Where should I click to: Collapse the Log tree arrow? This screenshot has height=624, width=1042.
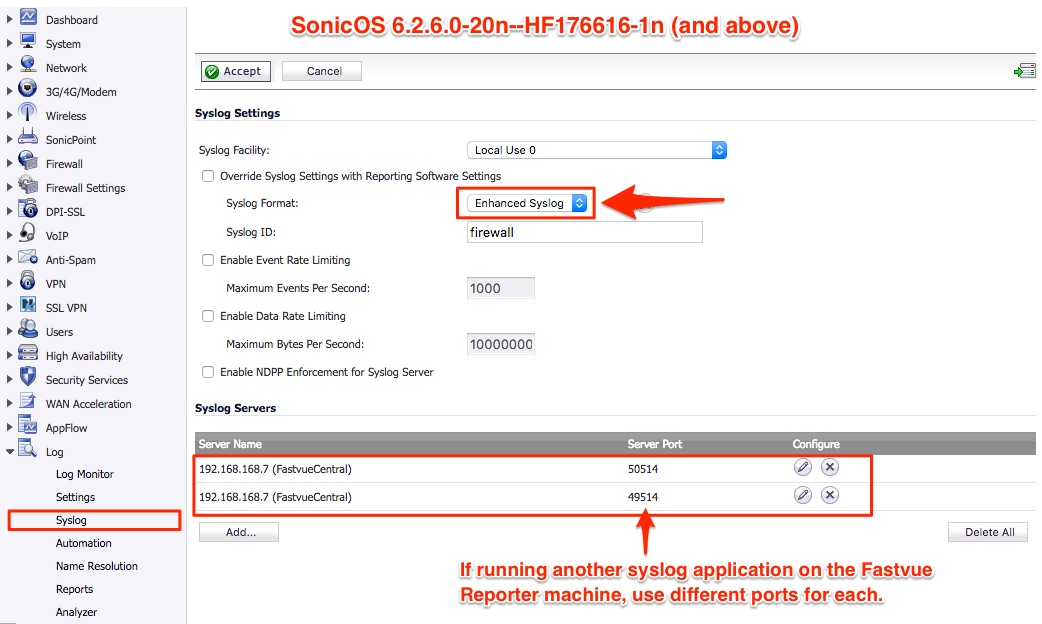(9, 451)
